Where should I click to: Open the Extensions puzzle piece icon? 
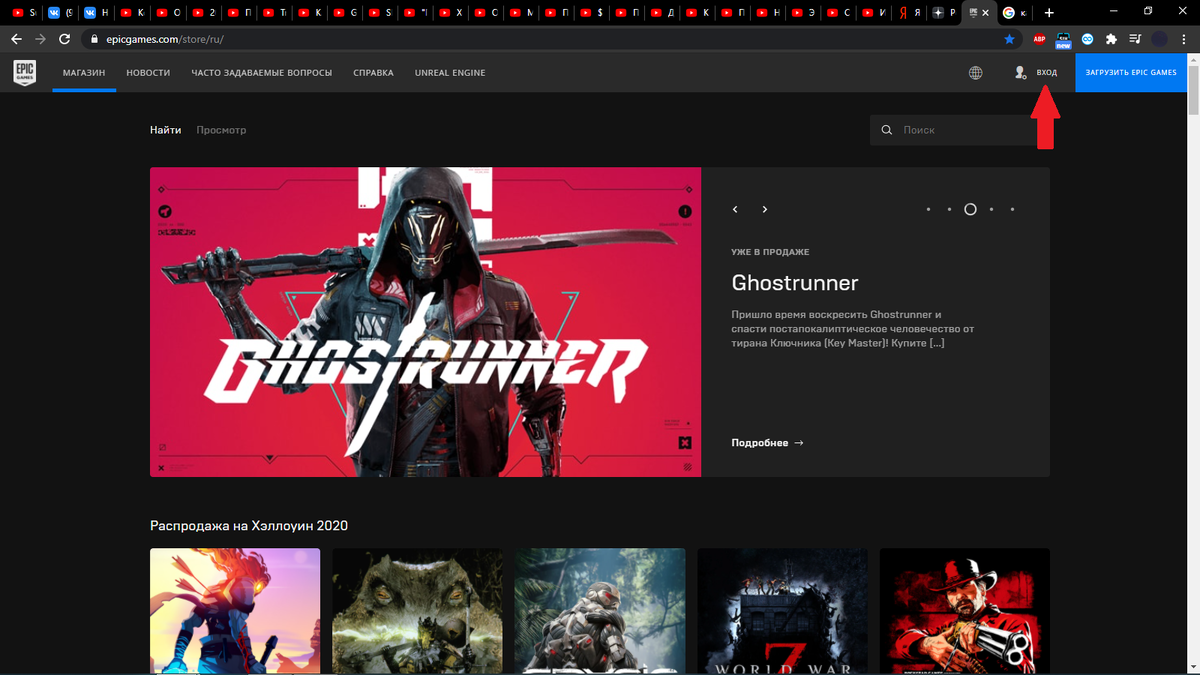coord(1111,39)
